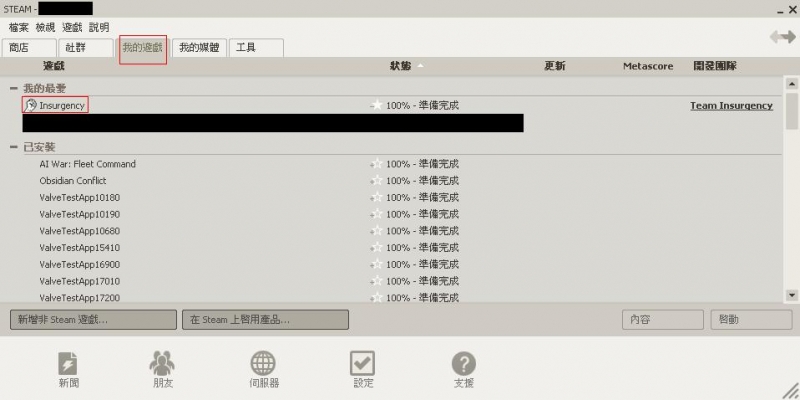
Task: Toggle favorite star for ValveTestApp17010
Action: coord(377,281)
